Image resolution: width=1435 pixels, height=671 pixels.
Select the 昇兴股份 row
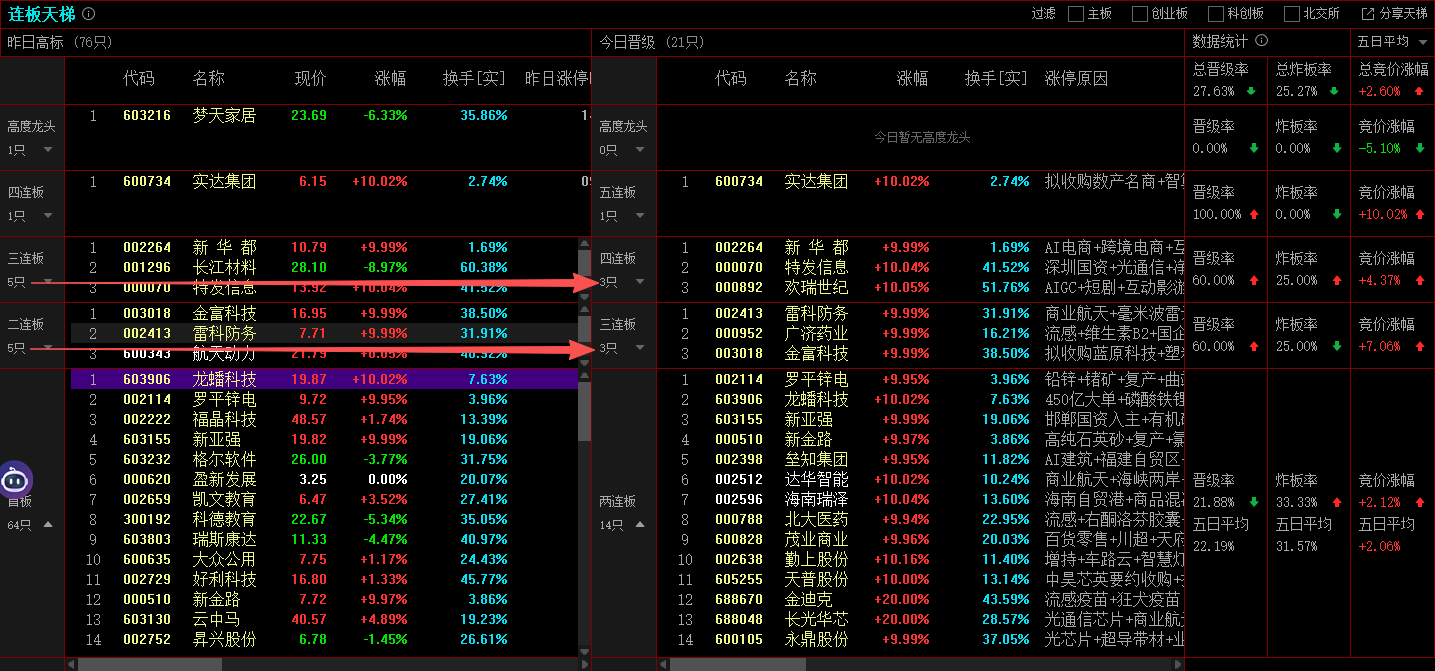(x=322, y=640)
